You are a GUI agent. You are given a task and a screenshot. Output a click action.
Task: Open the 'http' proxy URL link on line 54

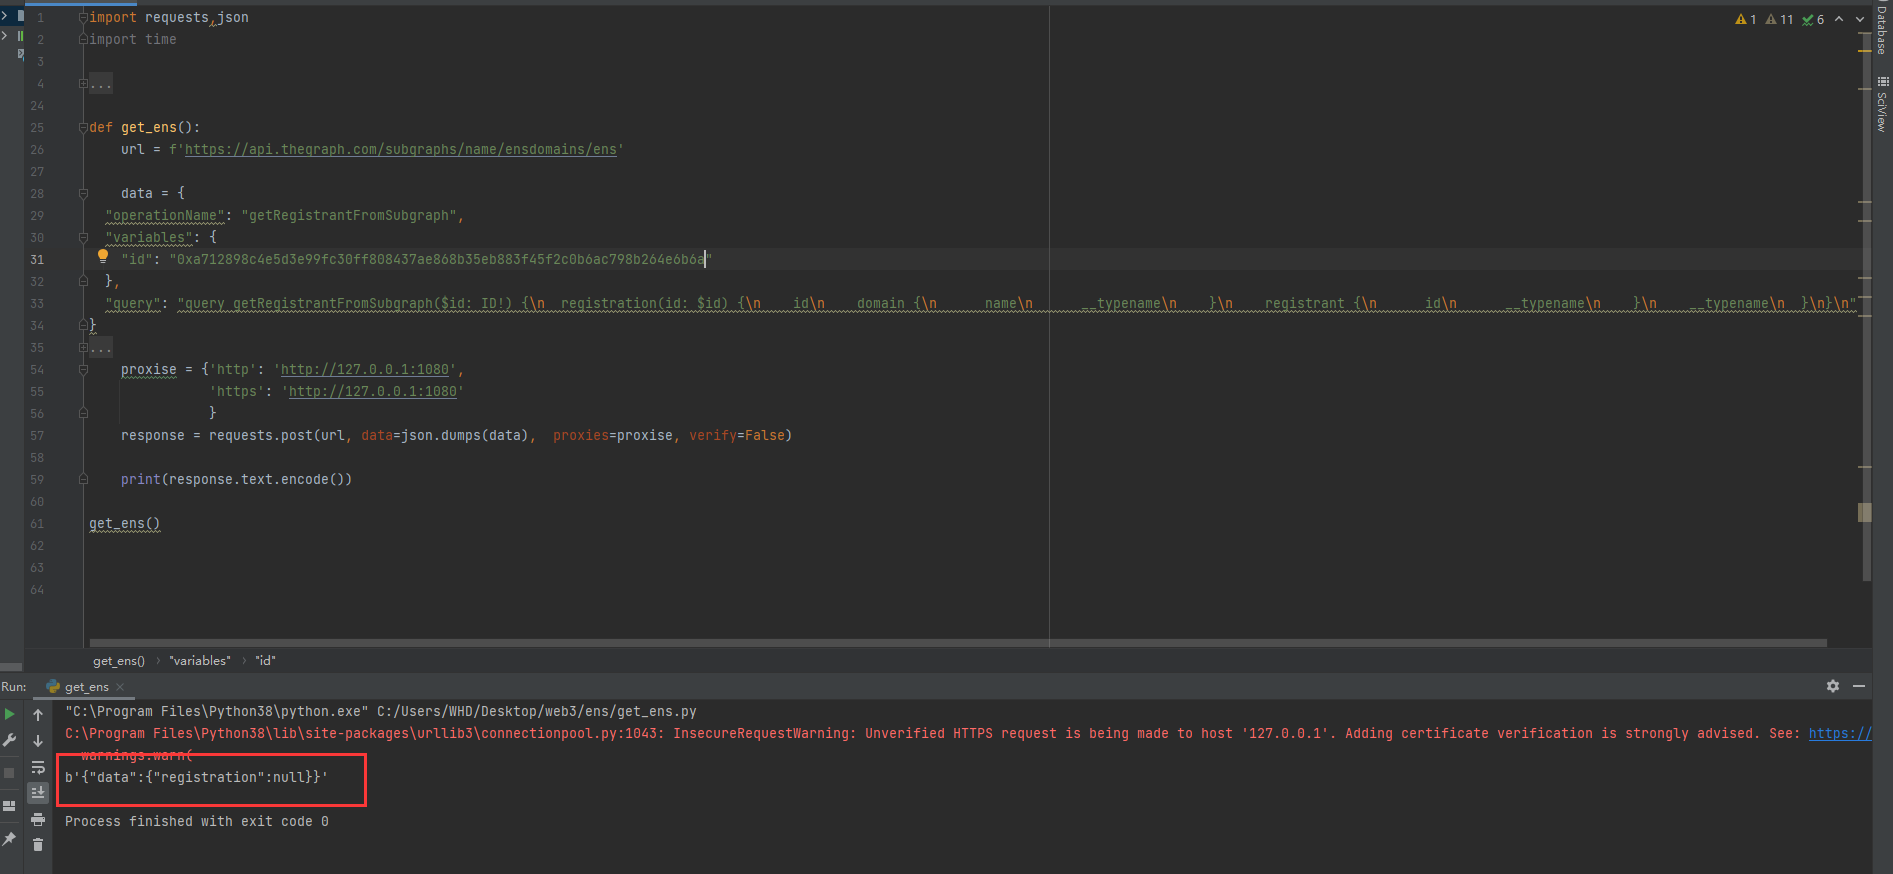365,370
